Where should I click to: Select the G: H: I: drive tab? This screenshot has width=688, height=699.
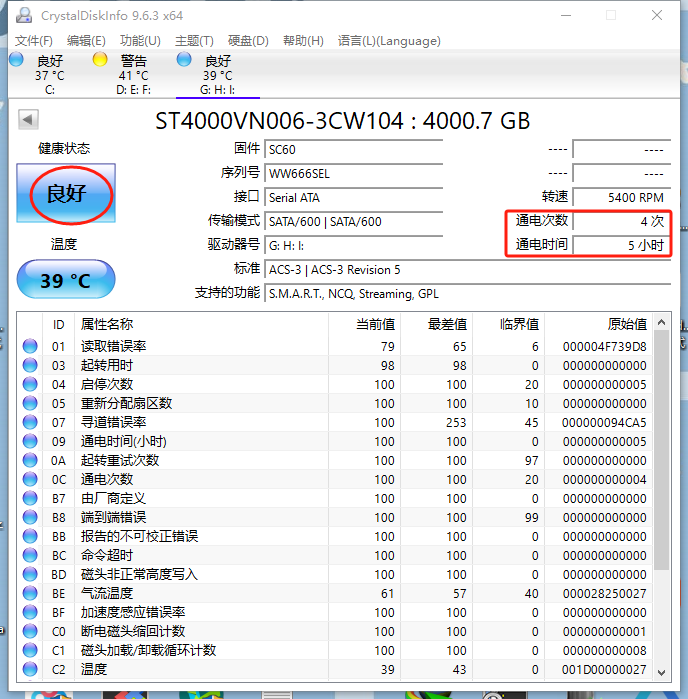click(218, 74)
